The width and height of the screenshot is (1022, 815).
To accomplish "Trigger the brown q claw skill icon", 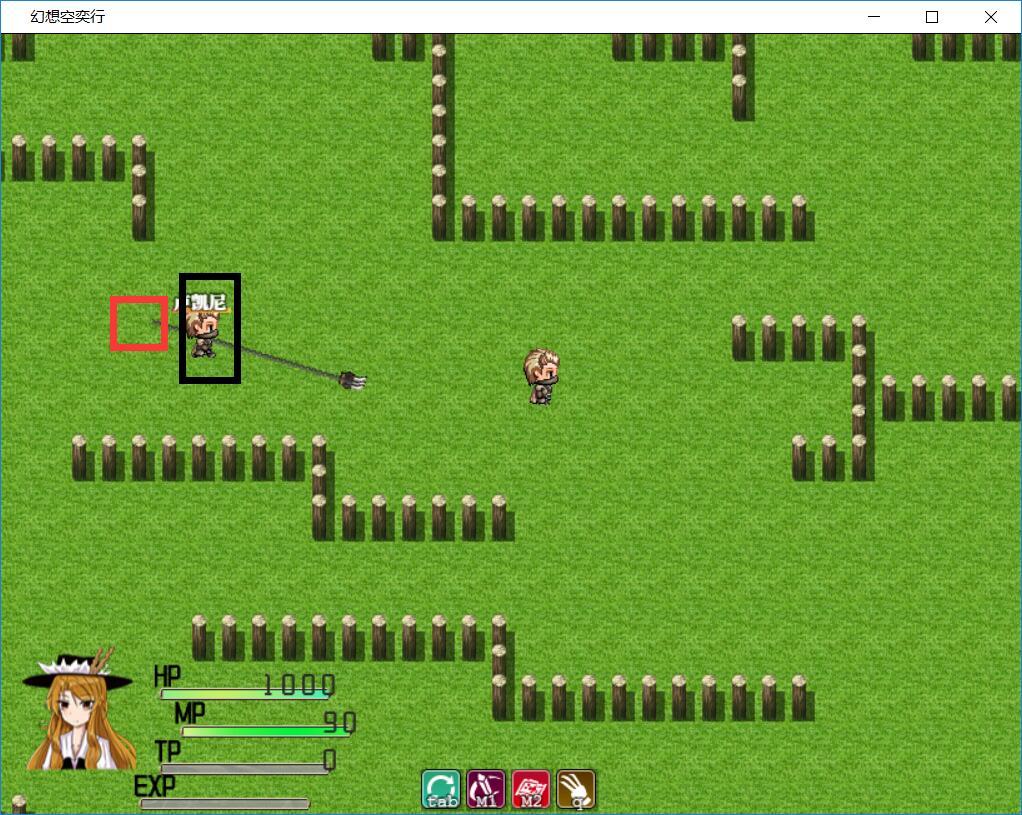I will (576, 789).
